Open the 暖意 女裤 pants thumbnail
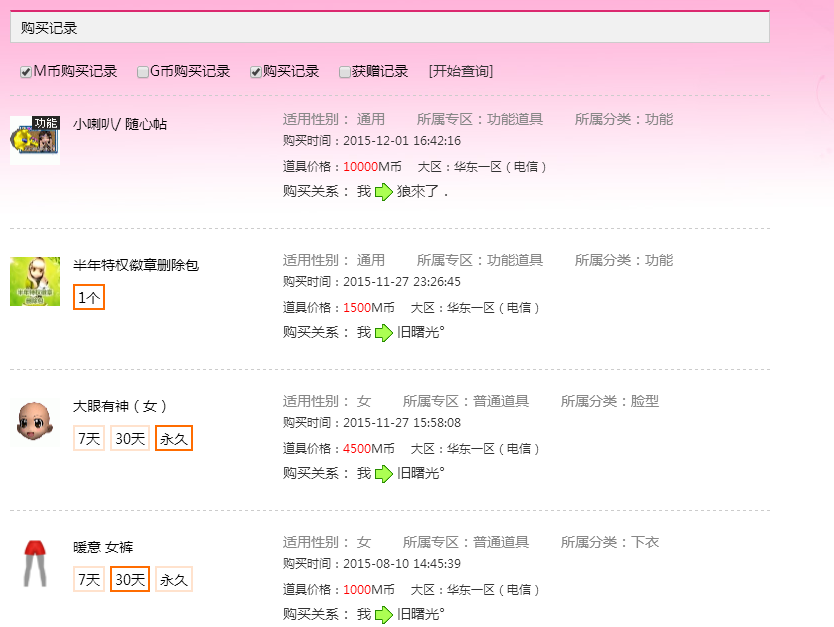This screenshot has height=627, width=834. tap(35, 564)
